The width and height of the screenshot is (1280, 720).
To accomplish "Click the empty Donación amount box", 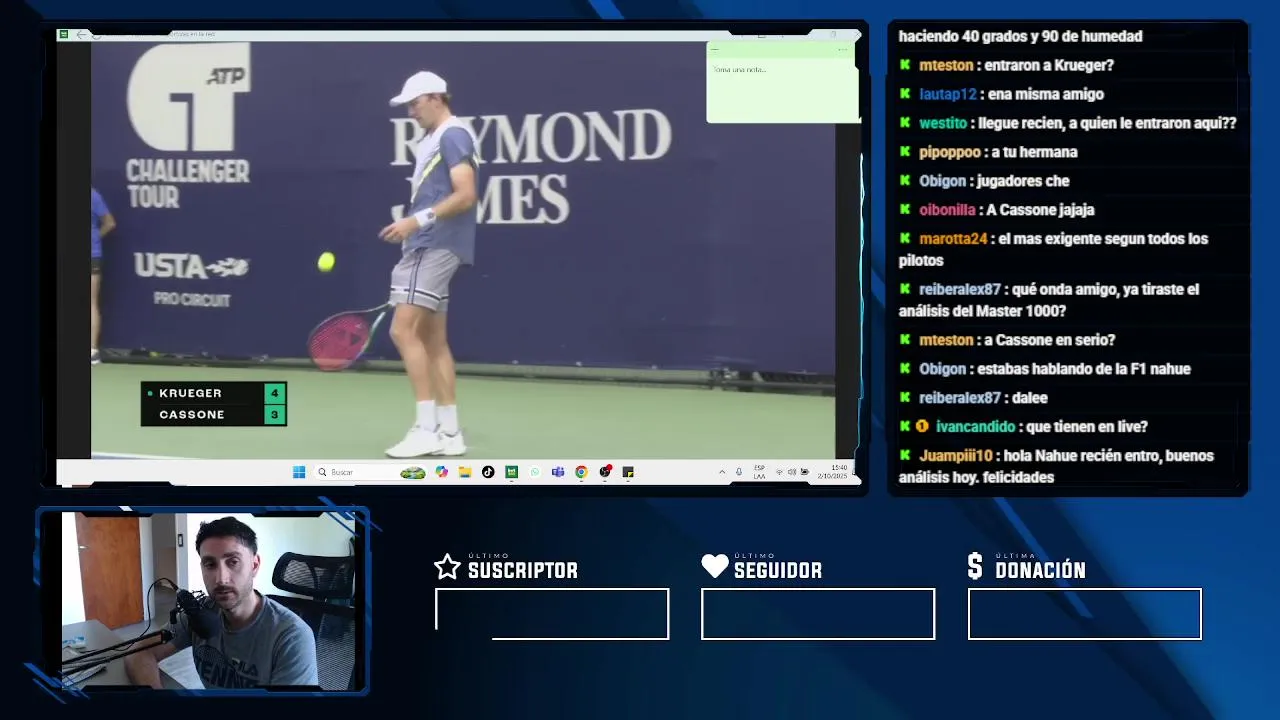I will pos(1085,614).
